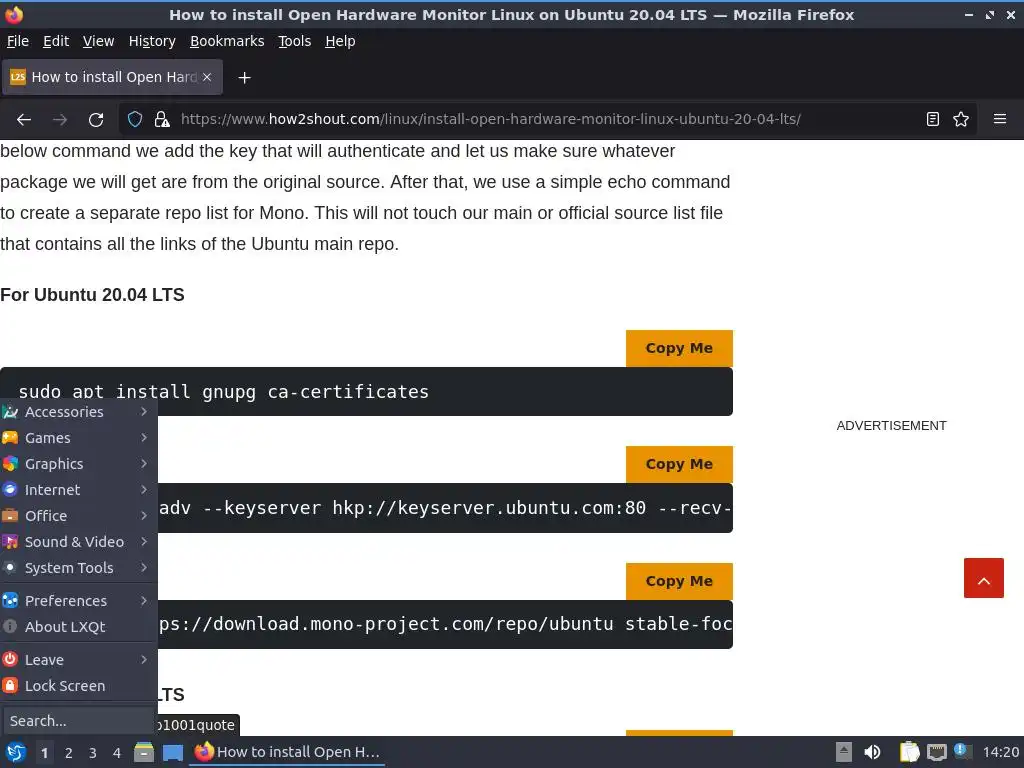Viewport: 1024px width, 768px height.
Task: Reload the current page
Action: coord(96,120)
